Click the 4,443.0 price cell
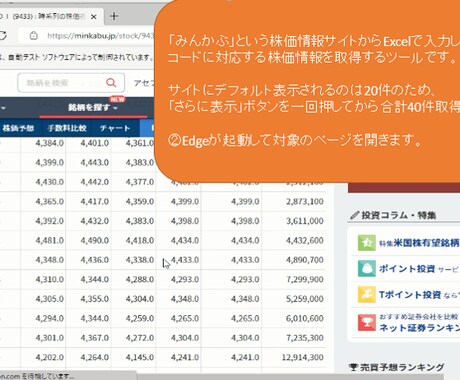Screen dimensions: 460x380 pos(95,162)
